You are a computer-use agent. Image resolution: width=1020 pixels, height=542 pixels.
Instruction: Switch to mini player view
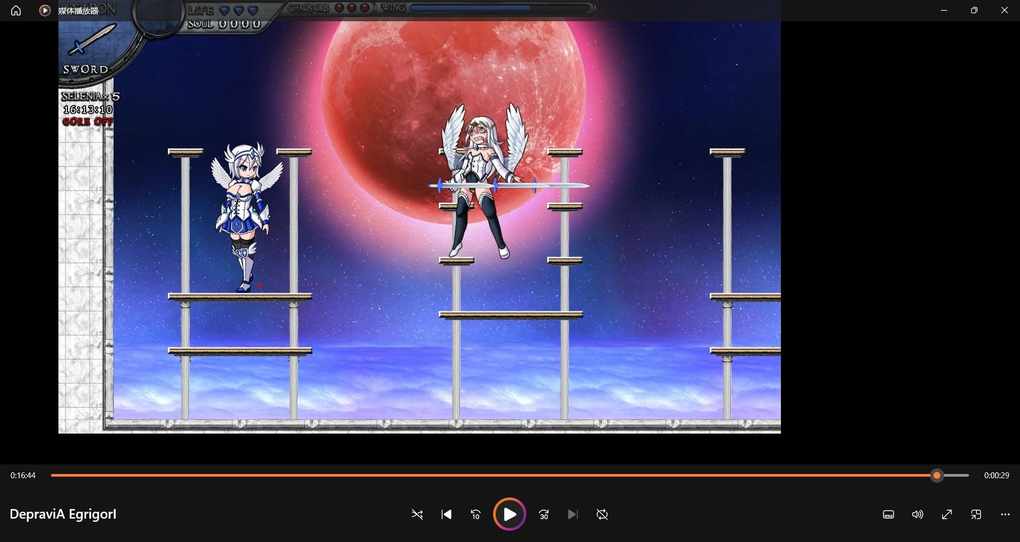pos(976,514)
